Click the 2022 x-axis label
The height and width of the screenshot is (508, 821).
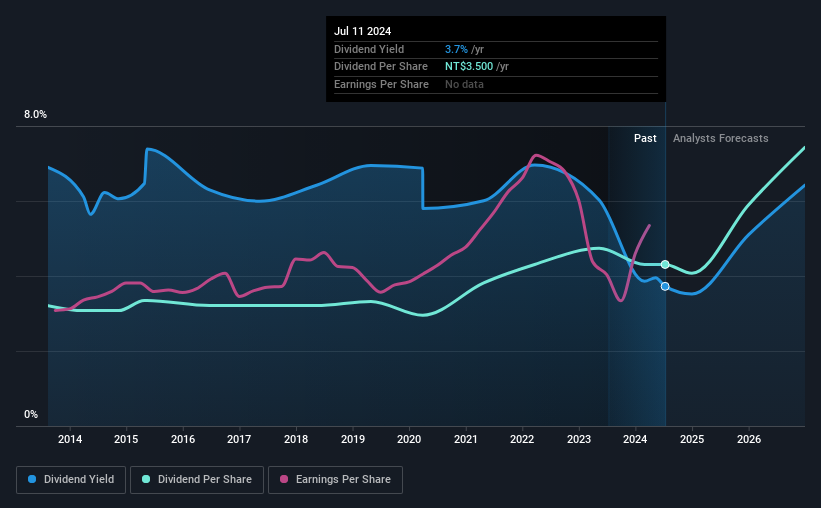pyautogui.click(x=522, y=439)
